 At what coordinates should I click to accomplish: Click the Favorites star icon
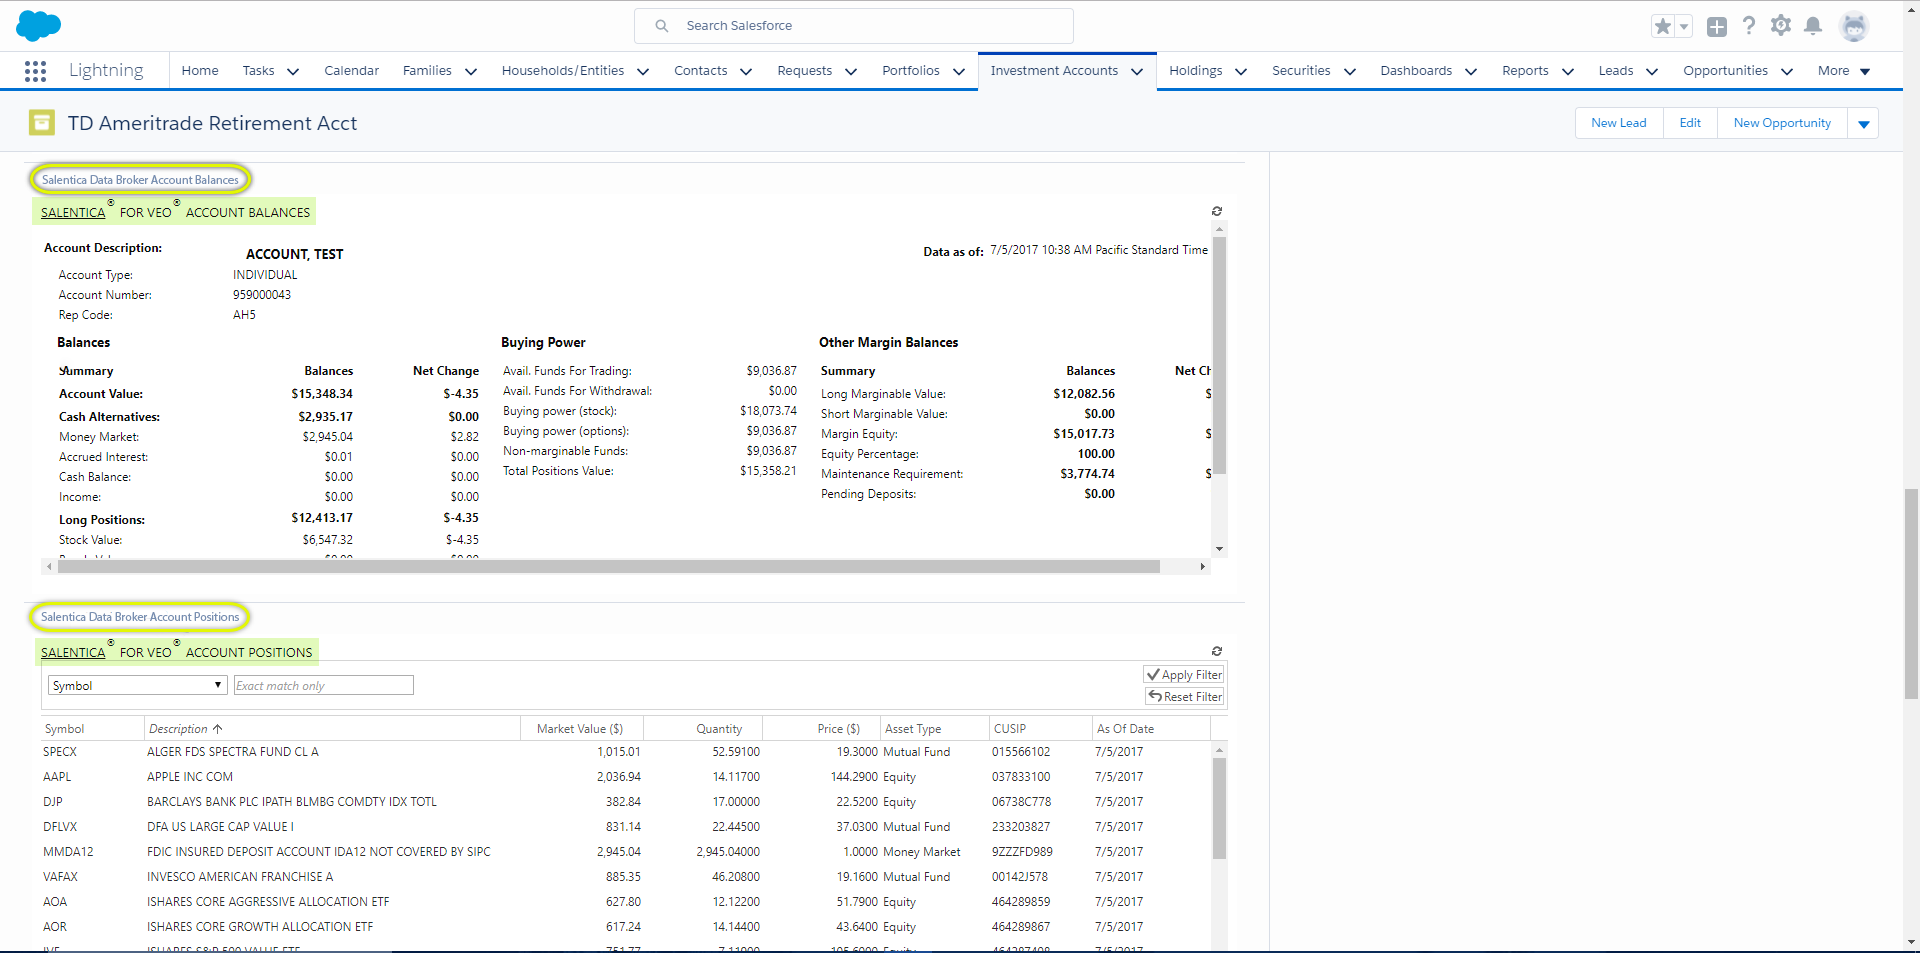pos(1663,26)
